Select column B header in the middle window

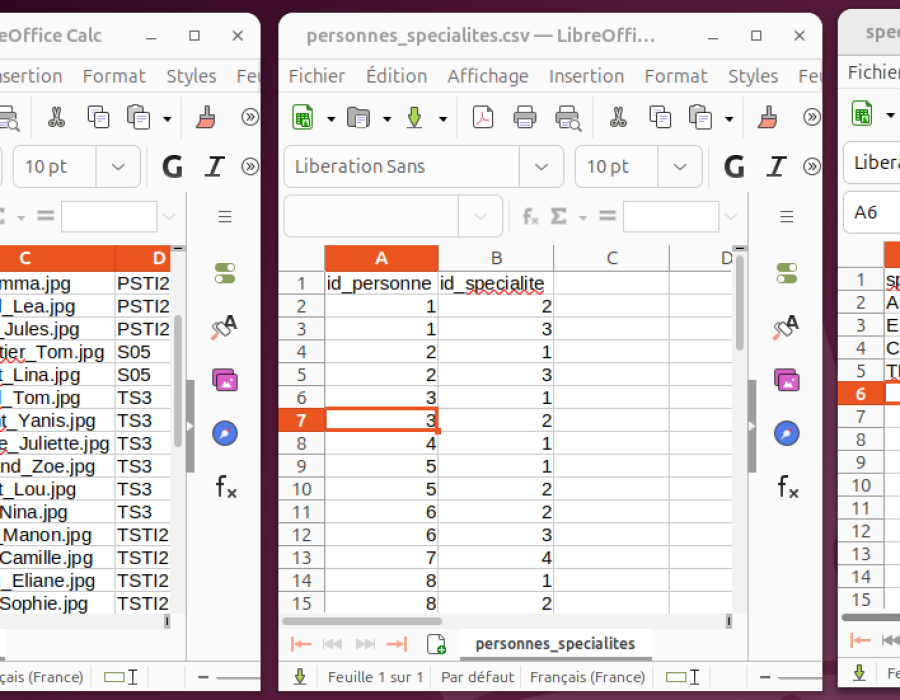(x=496, y=258)
